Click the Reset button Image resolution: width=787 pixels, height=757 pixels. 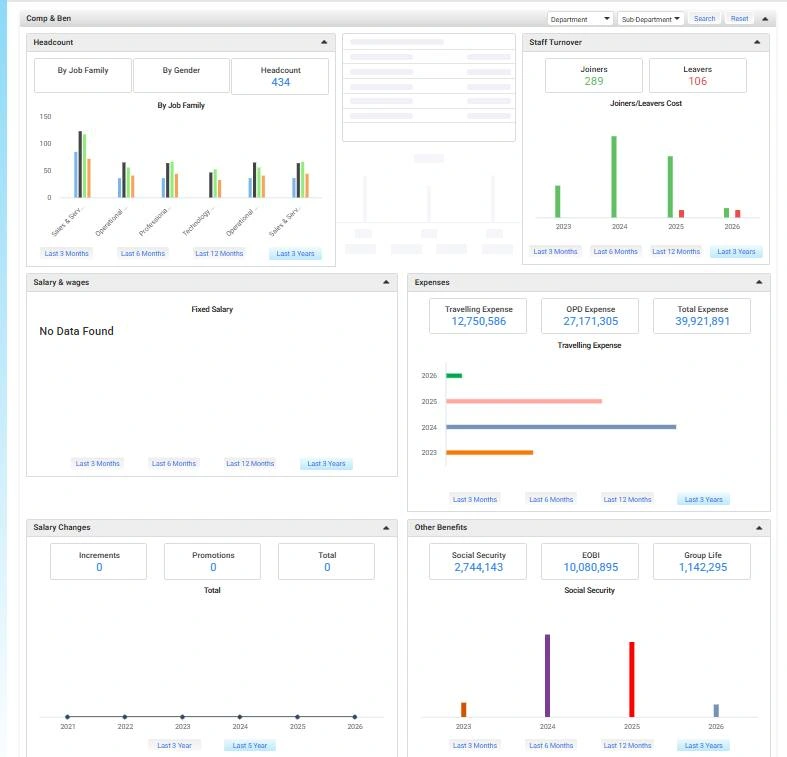[739, 19]
